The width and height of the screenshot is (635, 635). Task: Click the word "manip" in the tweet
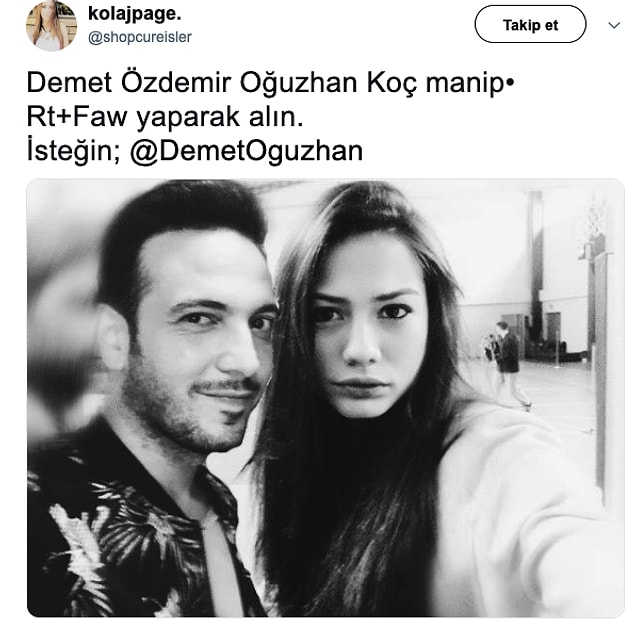click(x=465, y=84)
